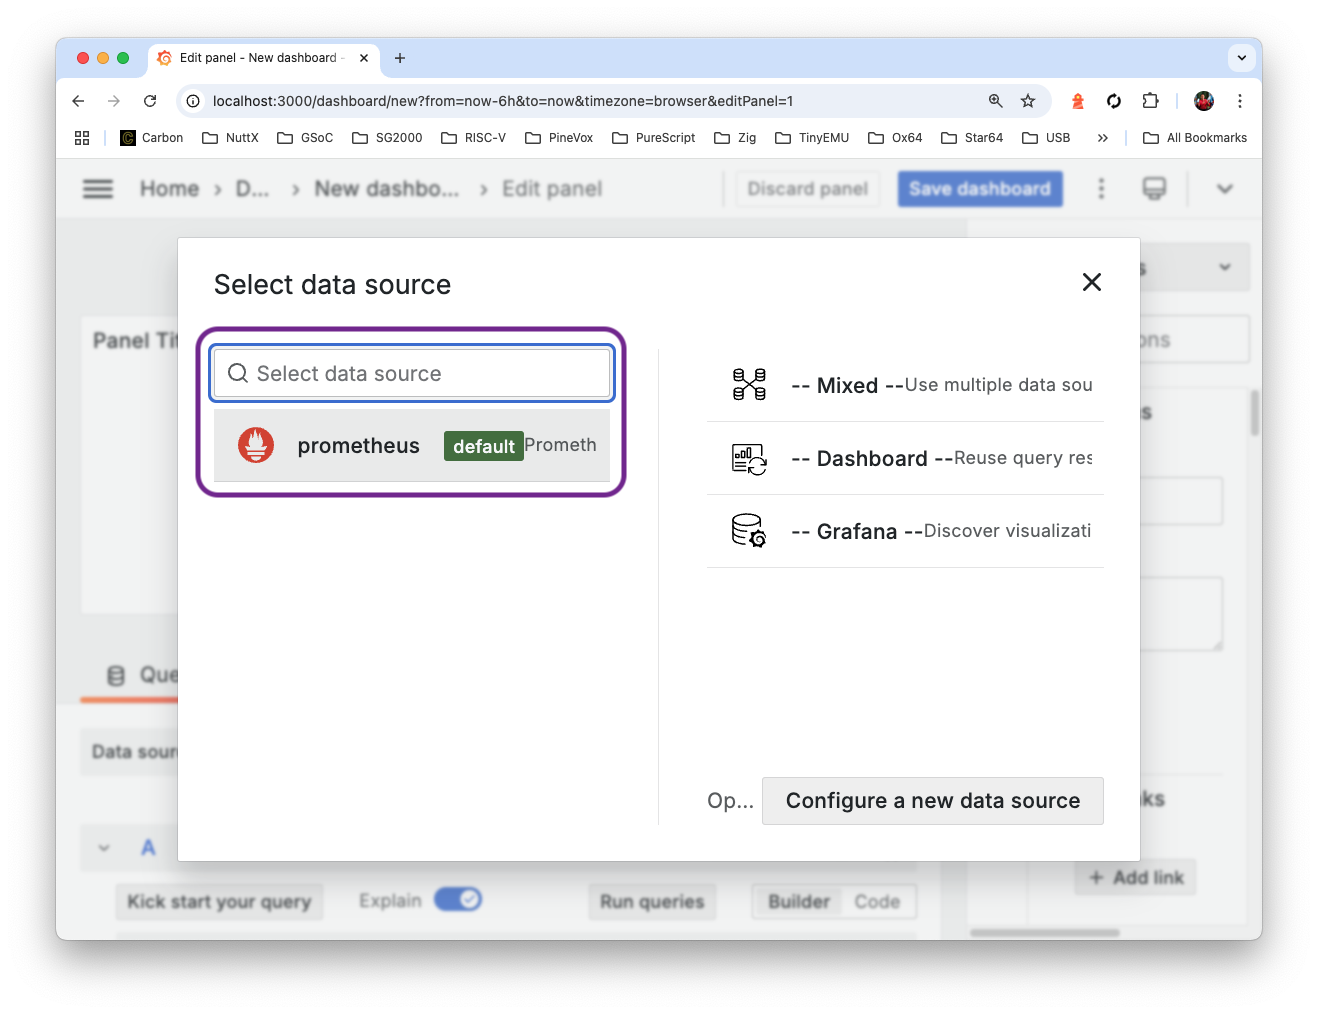Open Chrome three-dot menu
Image resolution: width=1318 pixels, height=1014 pixels.
tap(1240, 101)
